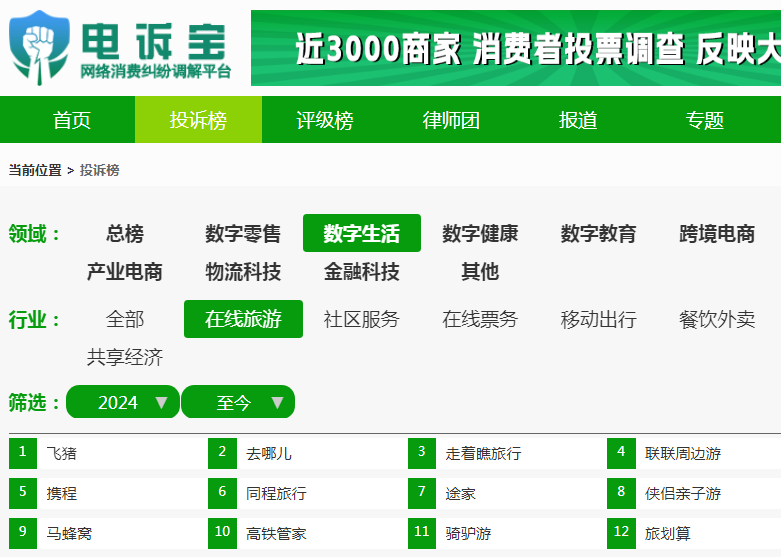The image size is (781, 557).
Task: Select the 跨境电商 domain
Action: pyautogui.click(x=717, y=233)
